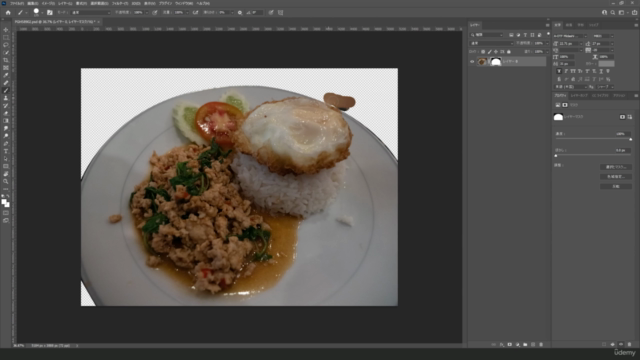The image size is (640, 360).
Task: Select the layer 0 image thumbnail
Action: [482, 62]
